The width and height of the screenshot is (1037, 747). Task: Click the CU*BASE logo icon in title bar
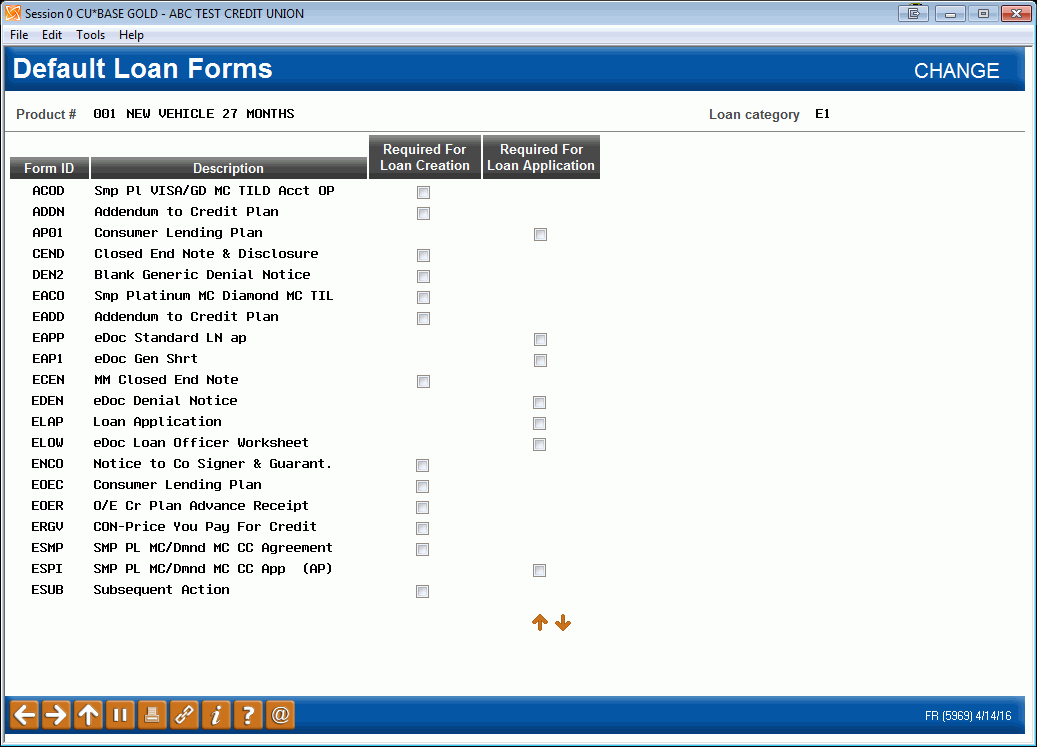click(x=13, y=13)
